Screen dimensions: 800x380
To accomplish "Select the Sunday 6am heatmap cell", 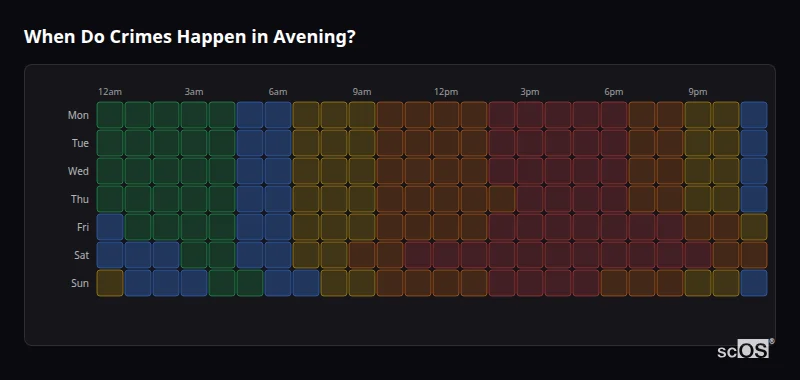I will (278, 283).
